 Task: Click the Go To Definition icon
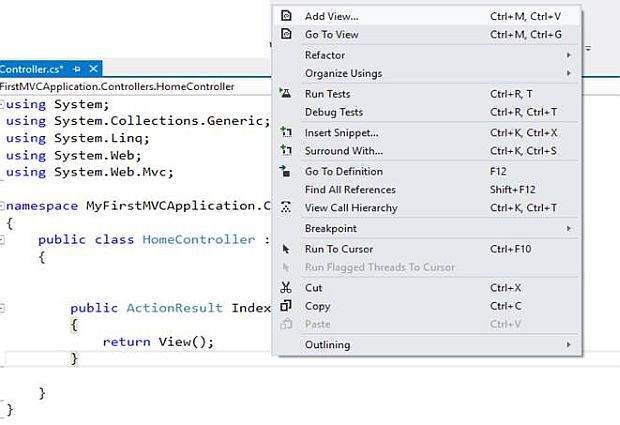(x=285, y=171)
